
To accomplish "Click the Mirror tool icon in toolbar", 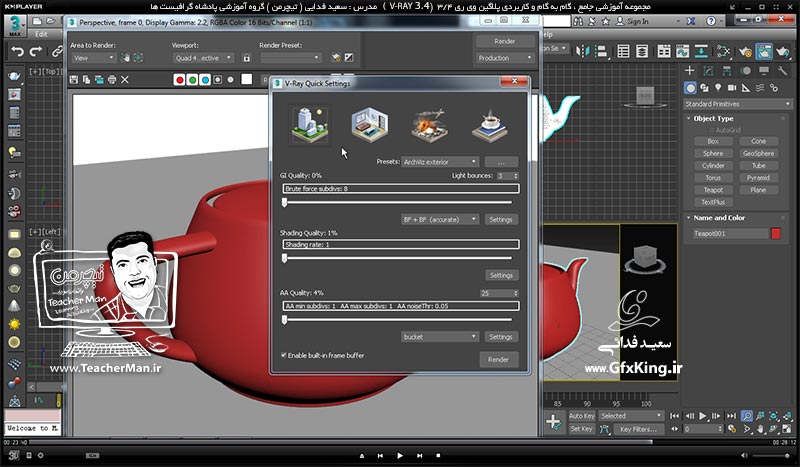I will coord(582,51).
